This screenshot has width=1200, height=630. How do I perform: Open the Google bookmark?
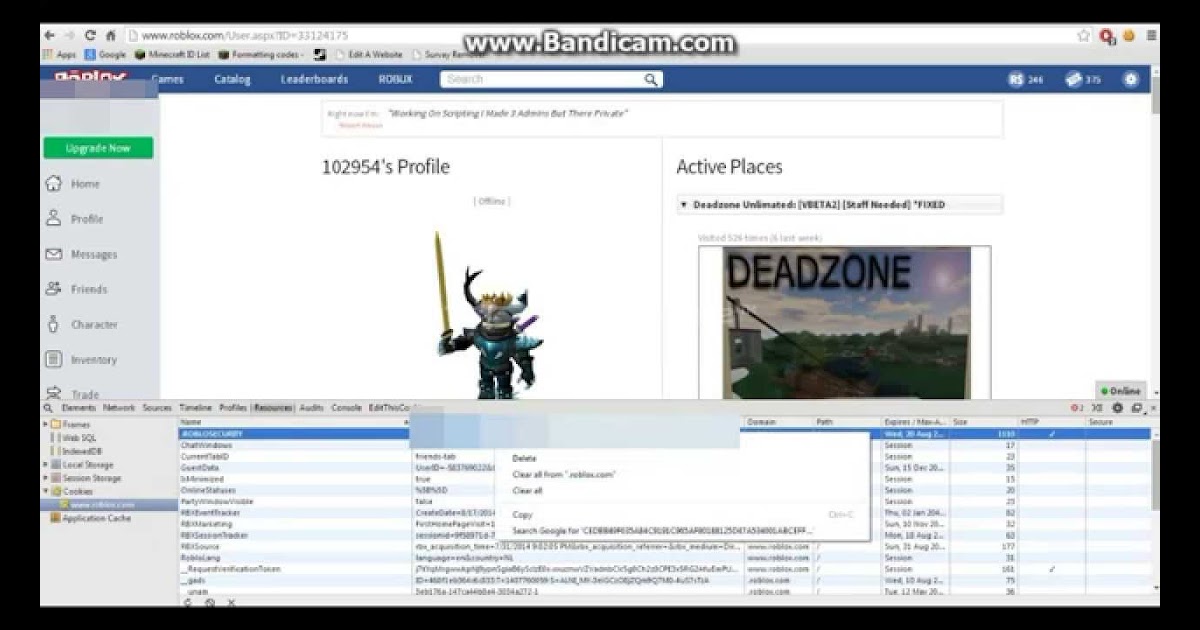106,55
